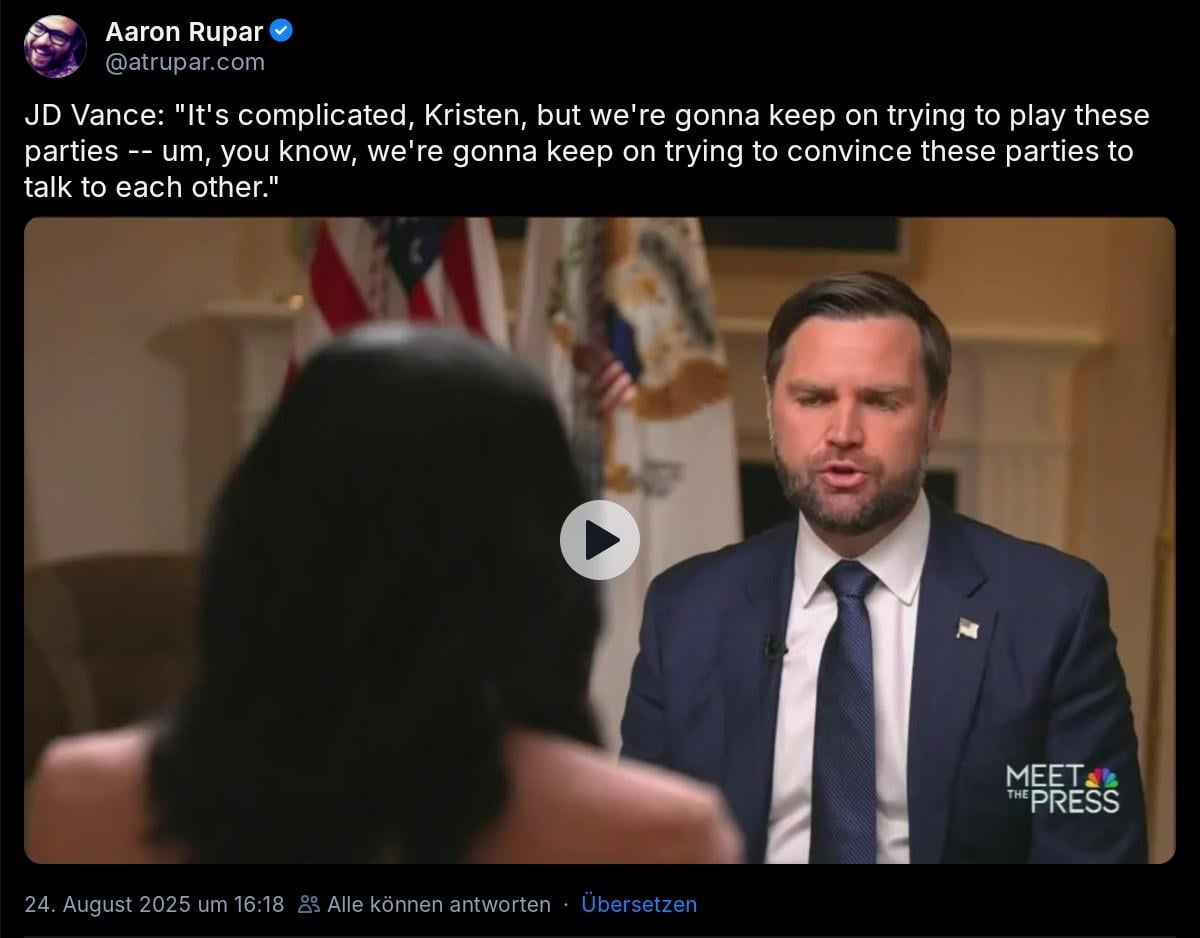Click the NBC peacock icon in the watermark

[1103, 777]
